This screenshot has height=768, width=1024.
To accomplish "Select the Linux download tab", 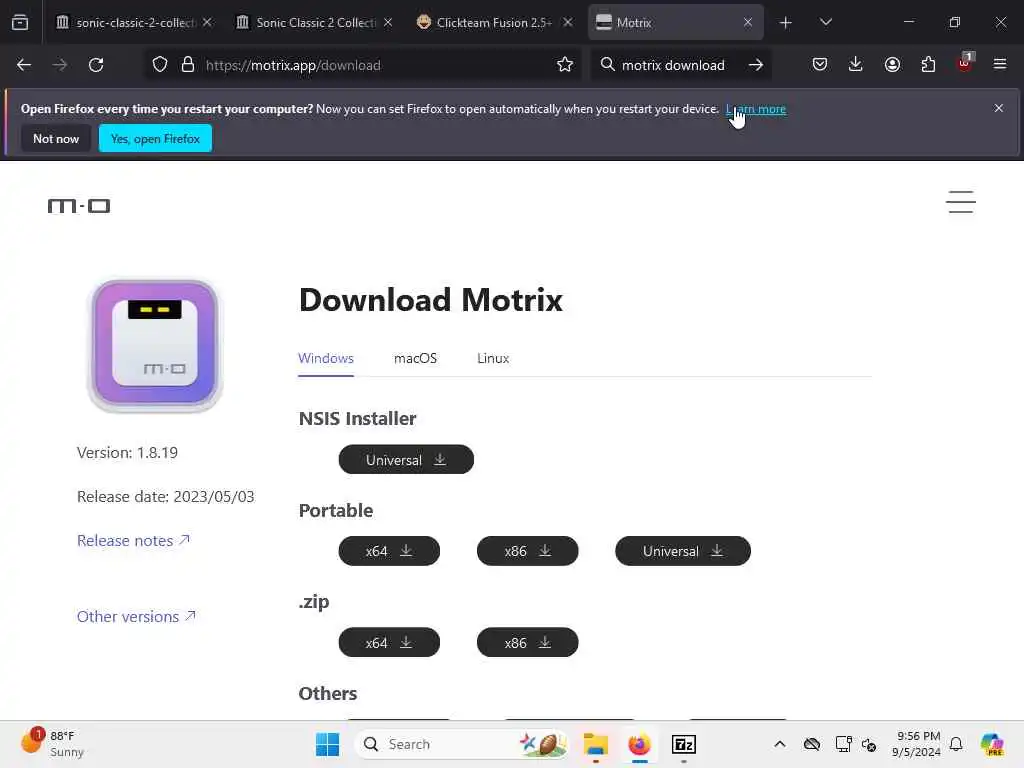I will click(x=493, y=358).
